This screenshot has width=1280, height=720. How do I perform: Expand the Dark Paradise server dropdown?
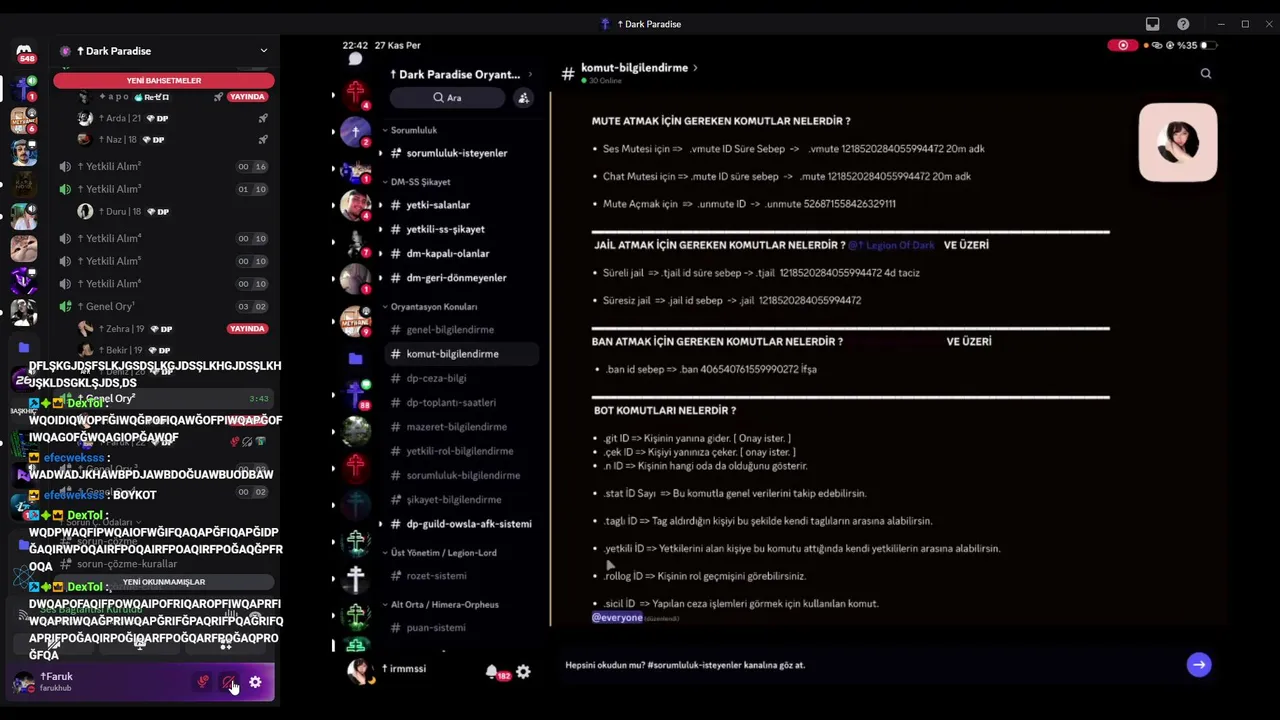coord(264,51)
